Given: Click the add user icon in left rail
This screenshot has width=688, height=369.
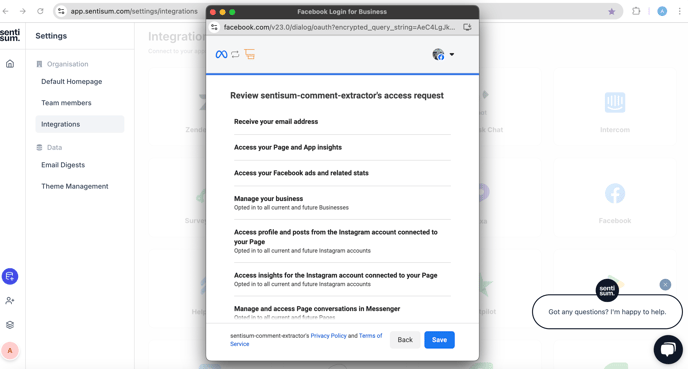Looking at the screenshot, I should (x=10, y=301).
